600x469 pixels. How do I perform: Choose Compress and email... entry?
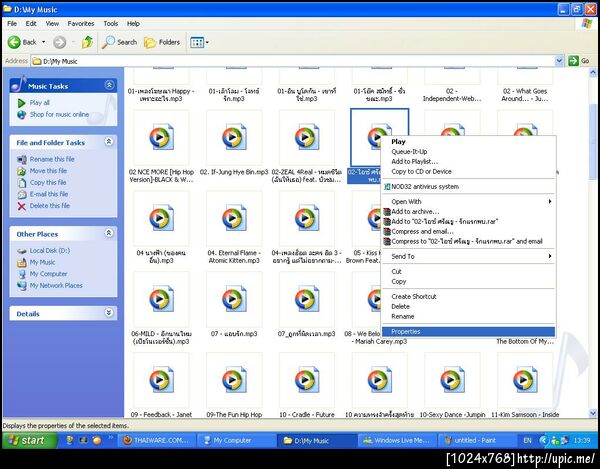468,231
